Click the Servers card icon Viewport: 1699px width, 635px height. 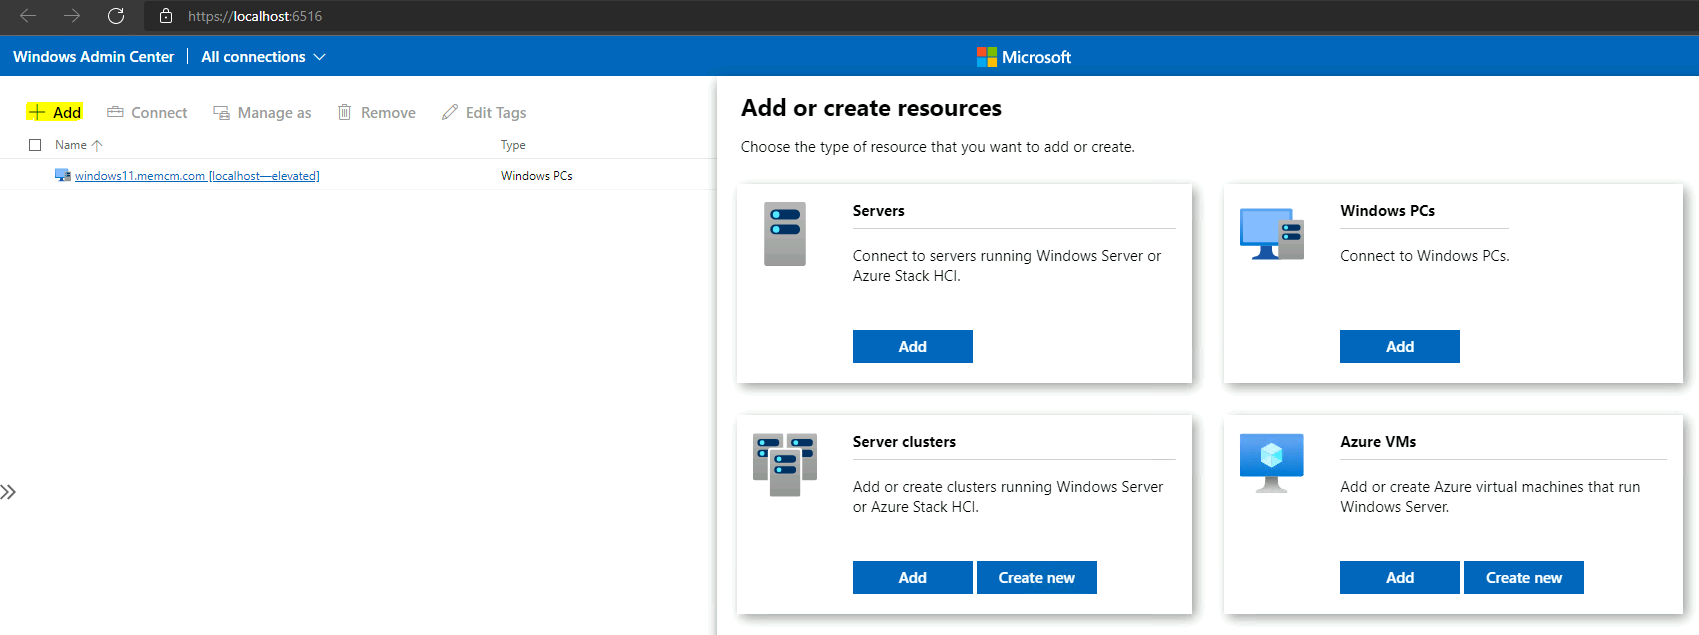point(785,234)
